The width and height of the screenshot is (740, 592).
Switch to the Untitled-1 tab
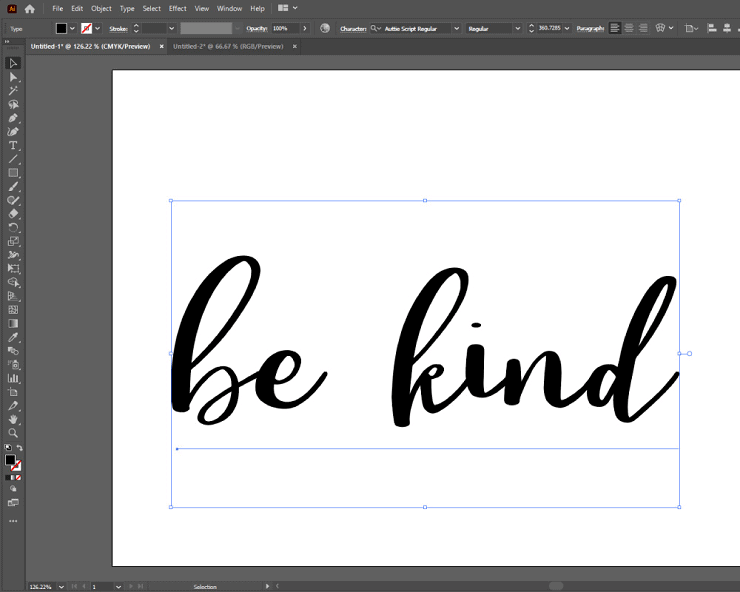point(90,46)
